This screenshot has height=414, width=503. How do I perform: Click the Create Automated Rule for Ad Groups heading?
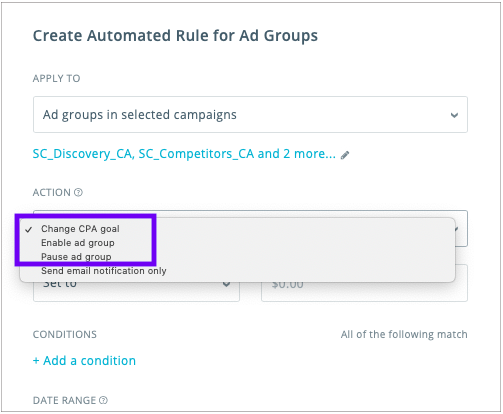[x=175, y=36]
